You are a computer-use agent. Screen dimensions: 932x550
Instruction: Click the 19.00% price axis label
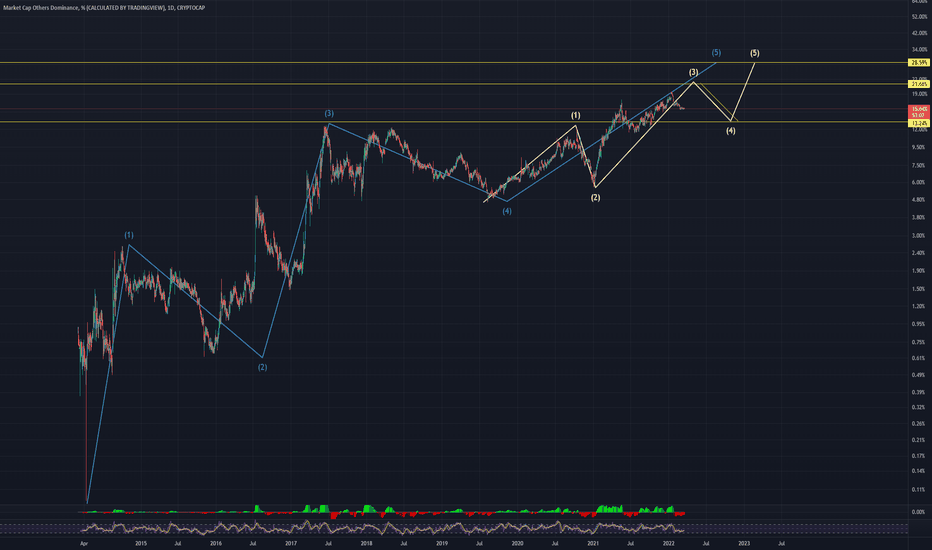point(919,94)
